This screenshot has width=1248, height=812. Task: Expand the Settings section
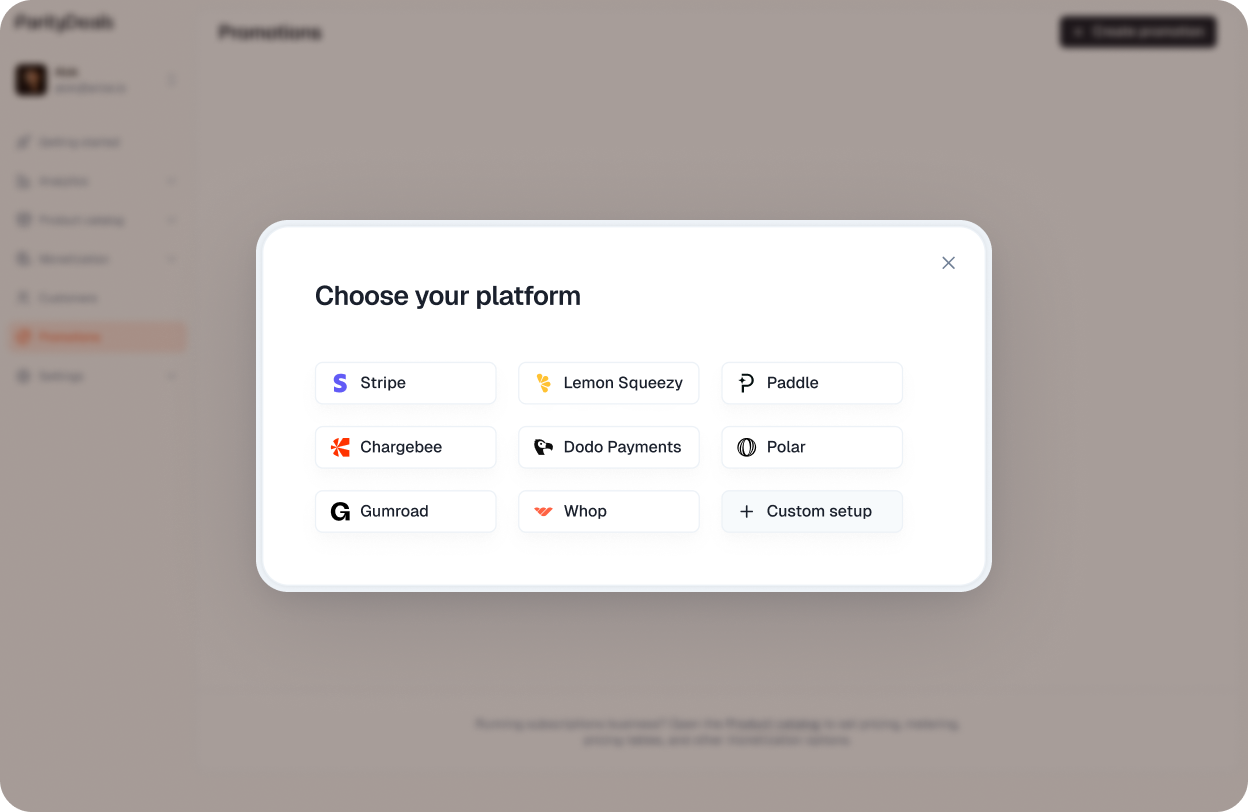[171, 375]
